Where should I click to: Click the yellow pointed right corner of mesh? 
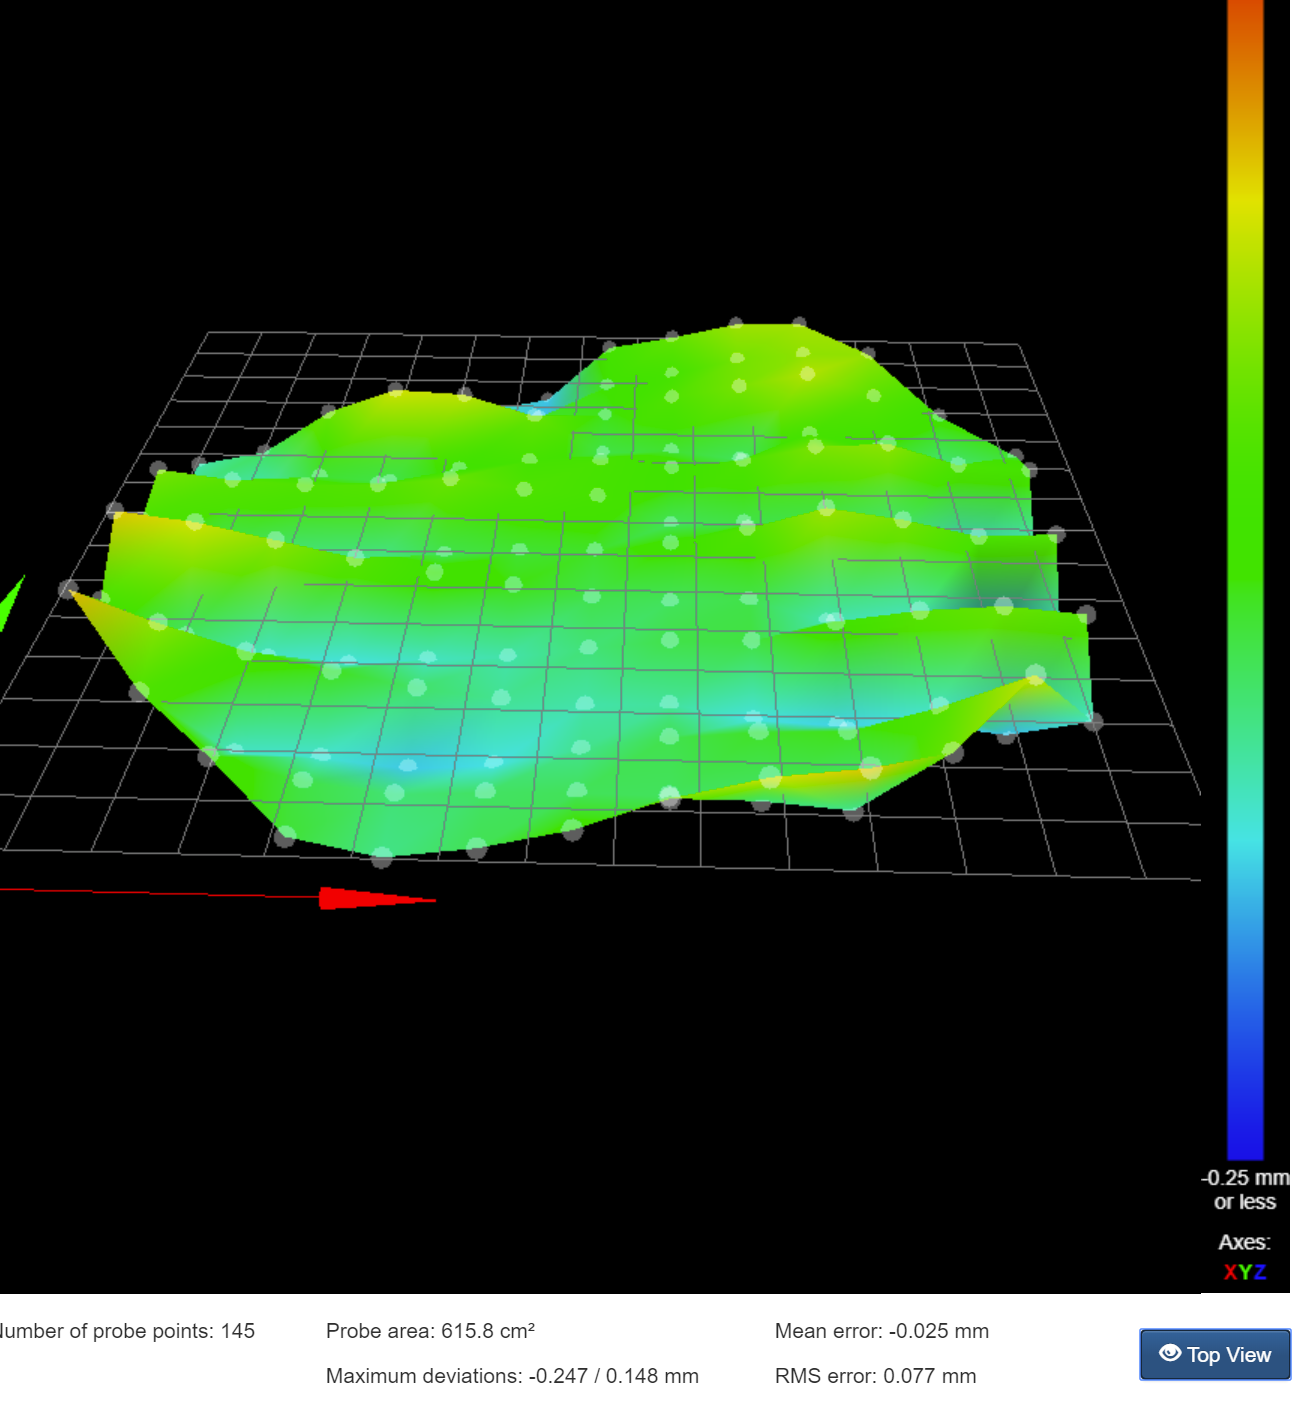(x=1034, y=679)
